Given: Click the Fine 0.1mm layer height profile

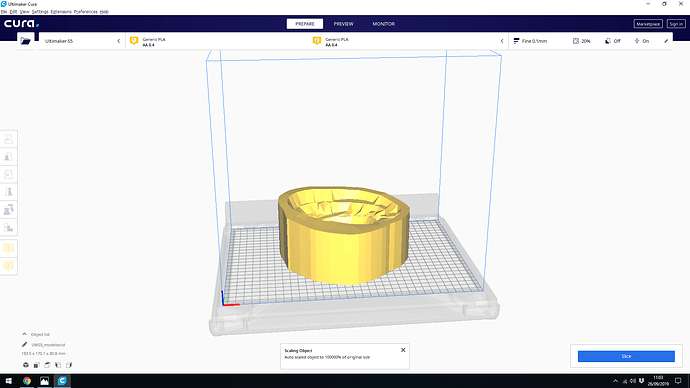Looking at the screenshot, I should coord(531,41).
